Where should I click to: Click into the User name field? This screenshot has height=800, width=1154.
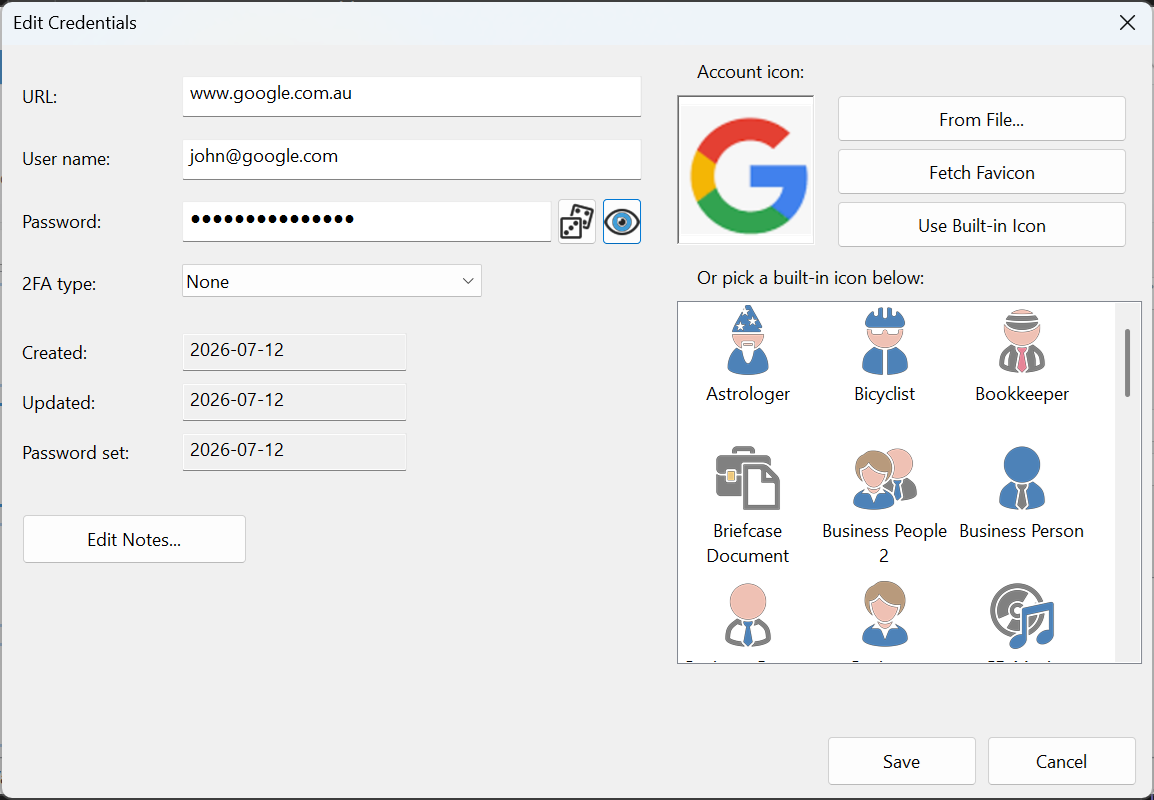click(x=411, y=159)
